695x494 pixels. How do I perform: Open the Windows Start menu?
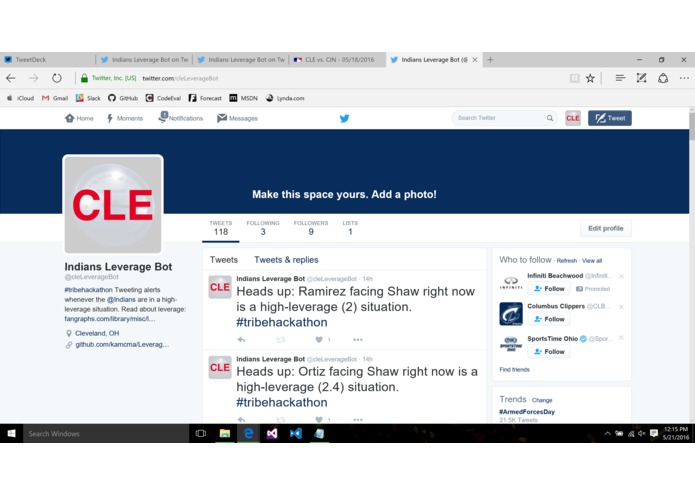click(12, 433)
